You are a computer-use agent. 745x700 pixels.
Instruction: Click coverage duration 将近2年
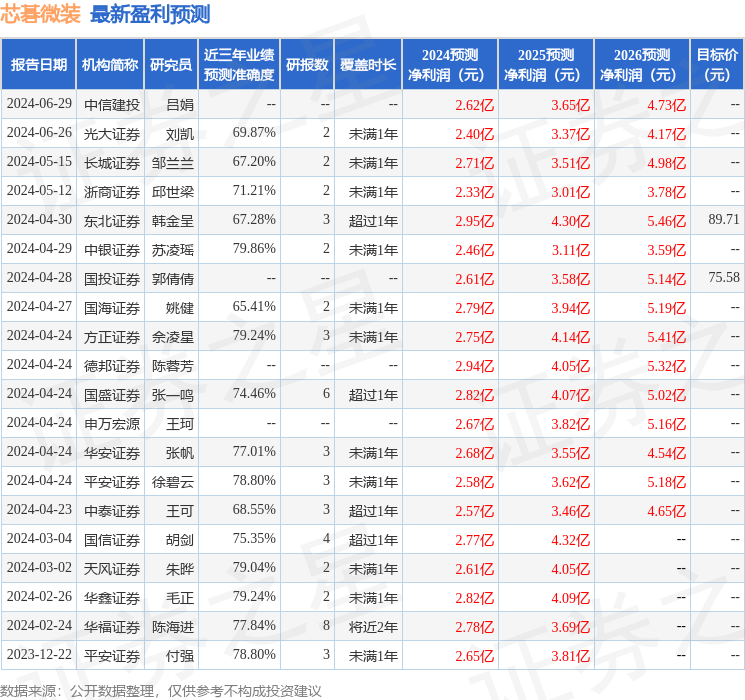coord(373,627)
